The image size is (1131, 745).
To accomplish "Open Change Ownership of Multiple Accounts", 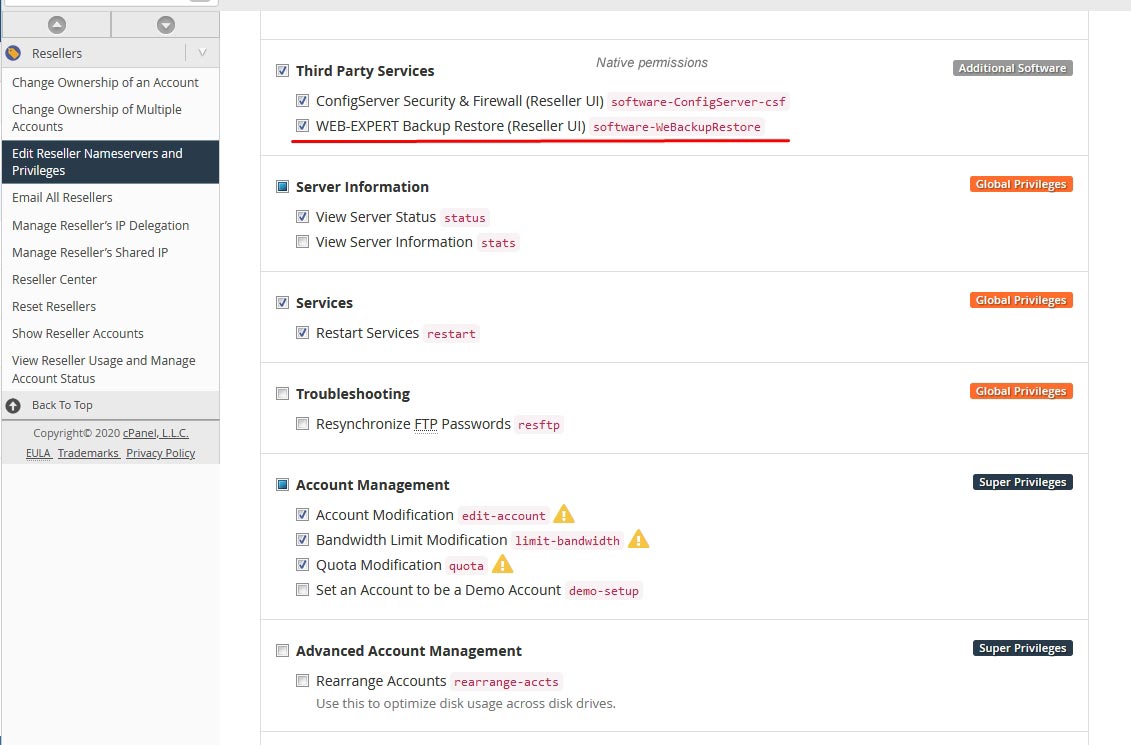I will pyautogui.click(x=97, y=118).
